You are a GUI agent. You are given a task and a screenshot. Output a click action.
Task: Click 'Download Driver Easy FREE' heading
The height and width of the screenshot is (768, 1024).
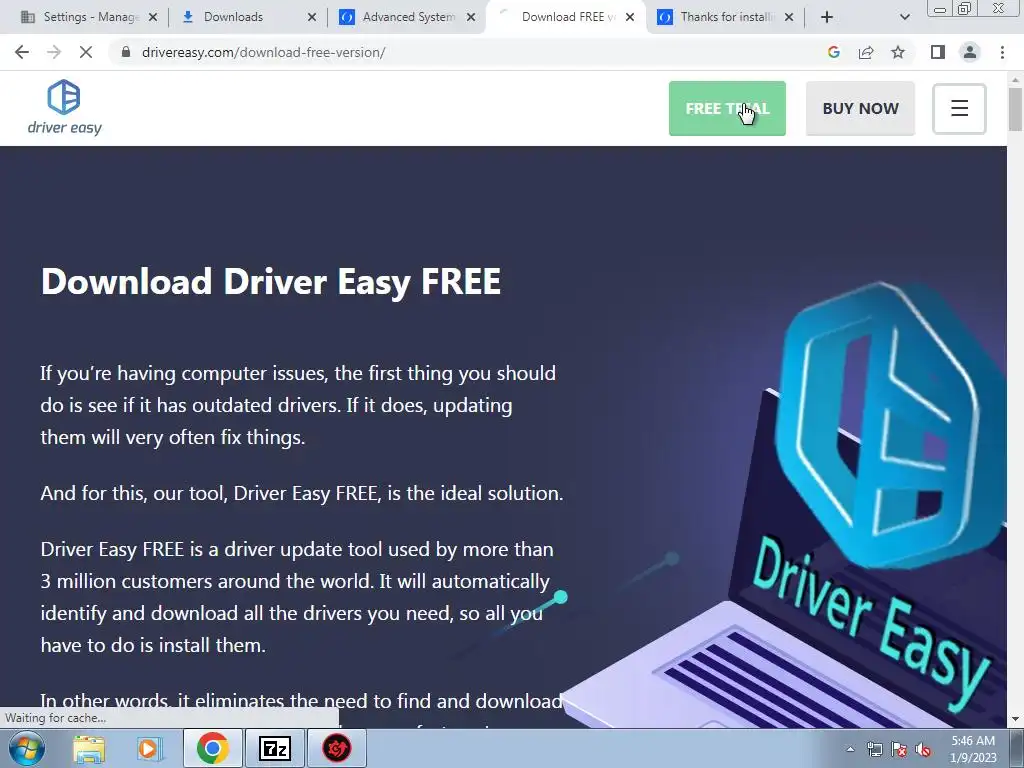click(x=270, y=282)
